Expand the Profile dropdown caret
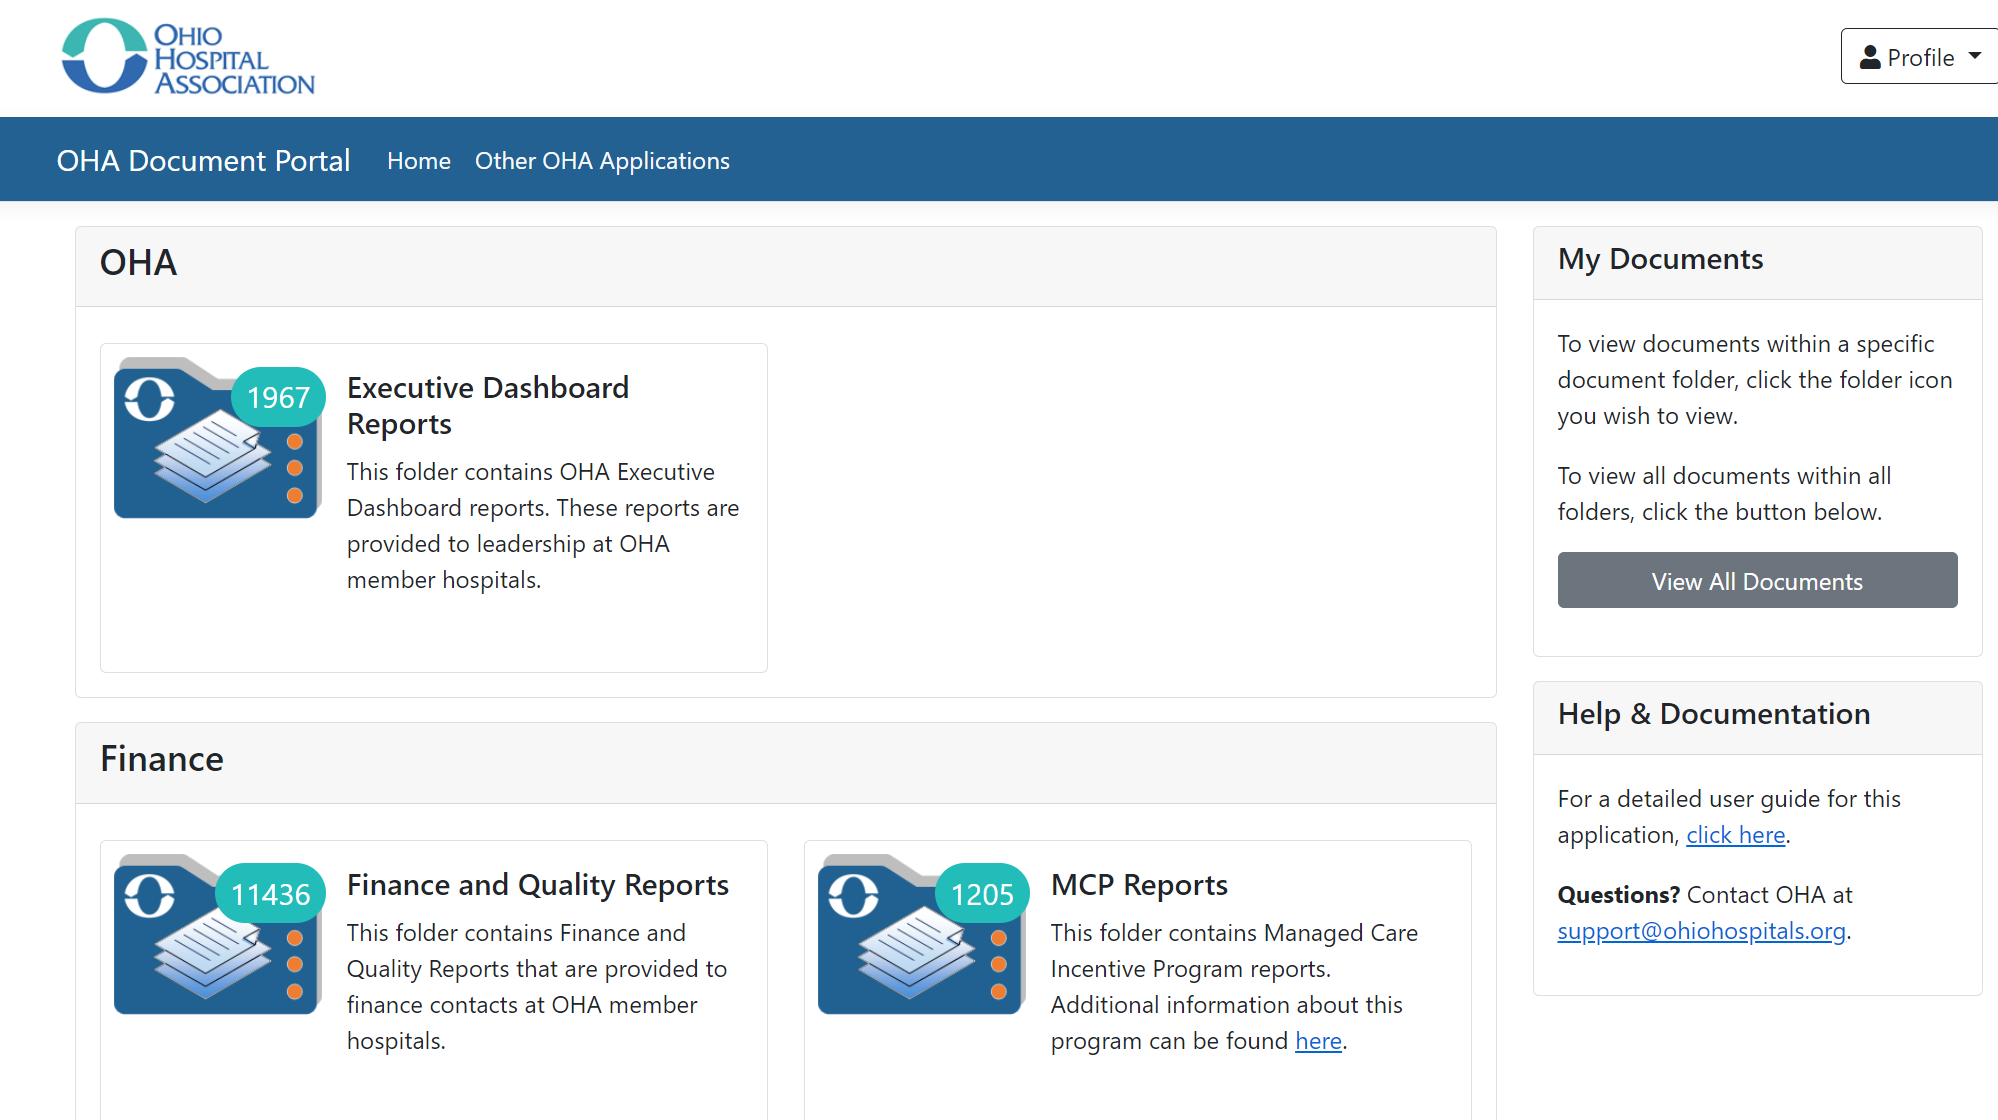1998x1120 pixels. pyautogui.click(x=1974, y=56)
